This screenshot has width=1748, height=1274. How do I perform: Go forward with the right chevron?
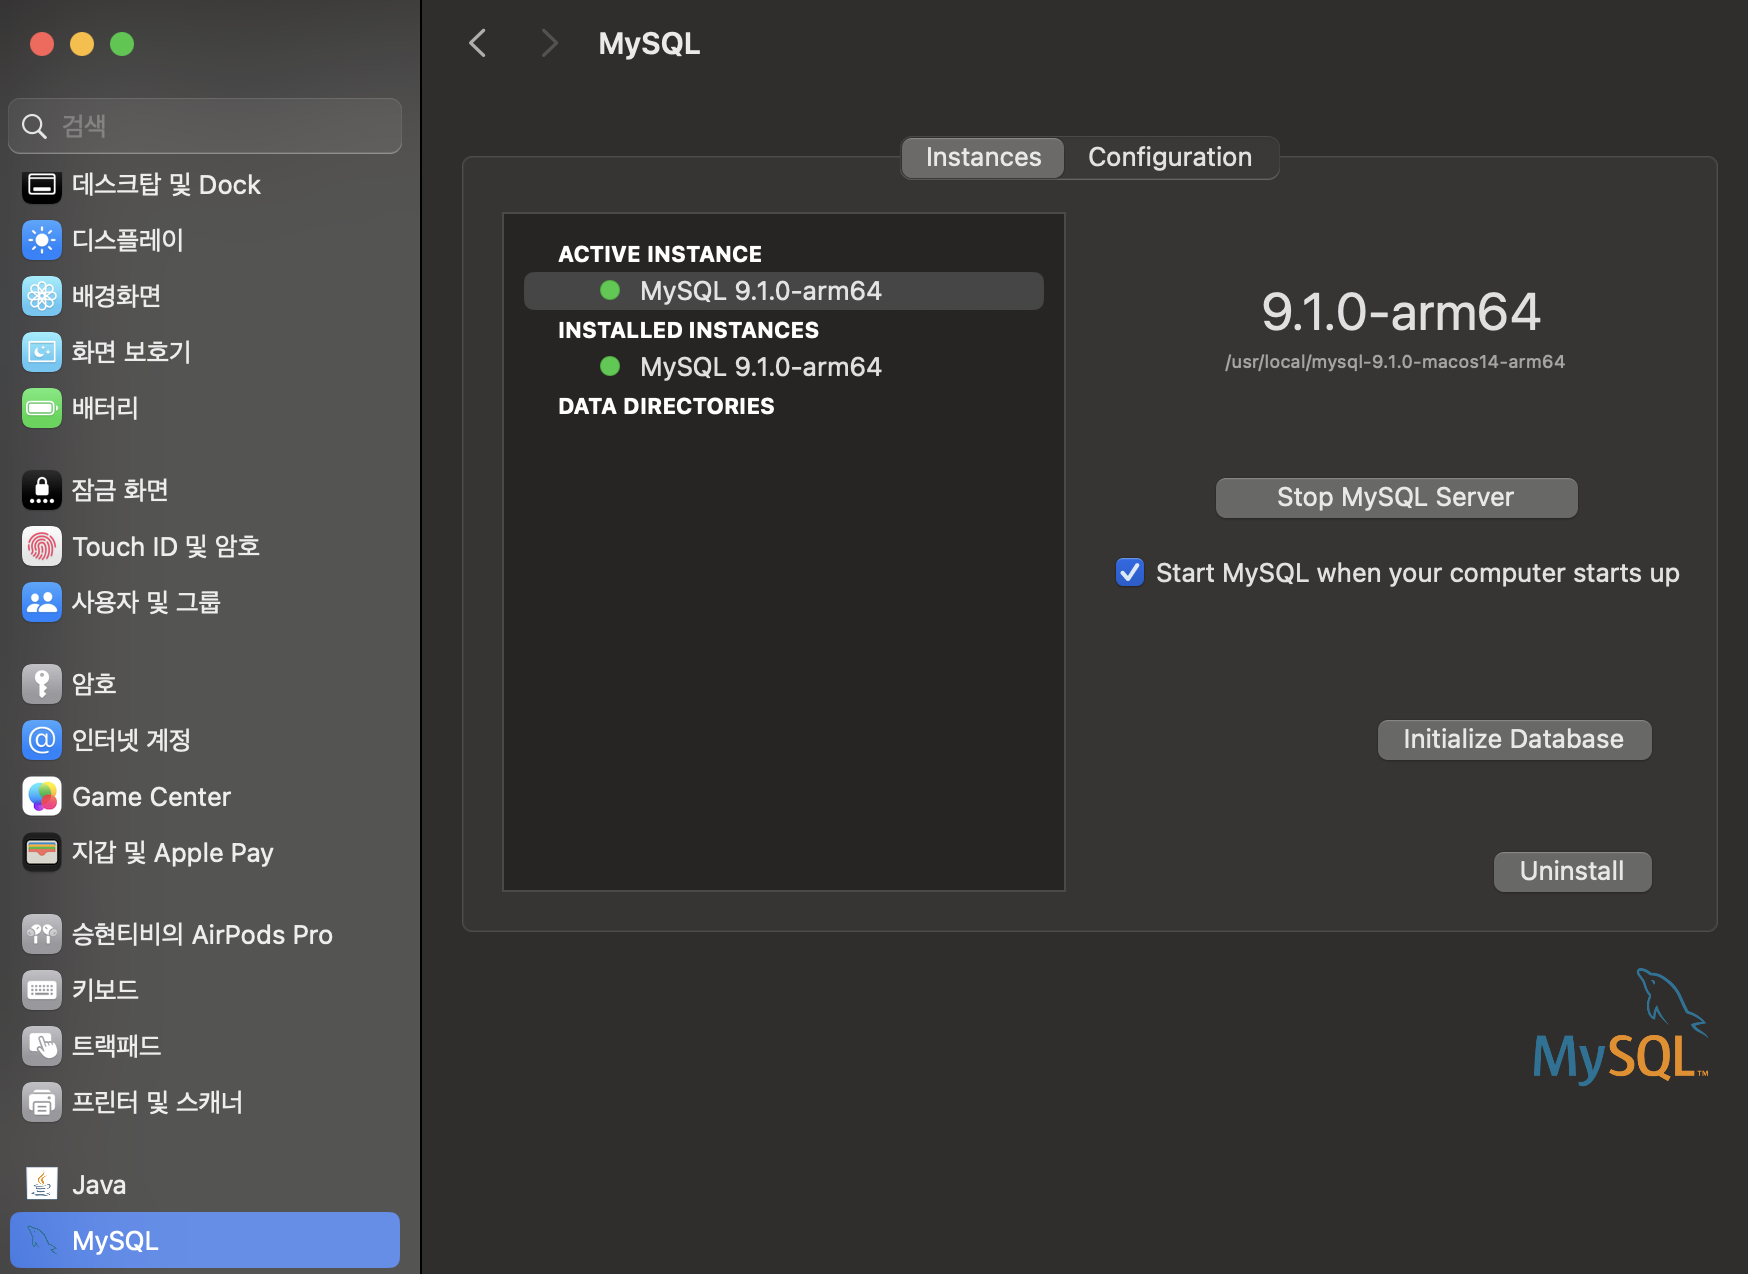pos(548,43)
